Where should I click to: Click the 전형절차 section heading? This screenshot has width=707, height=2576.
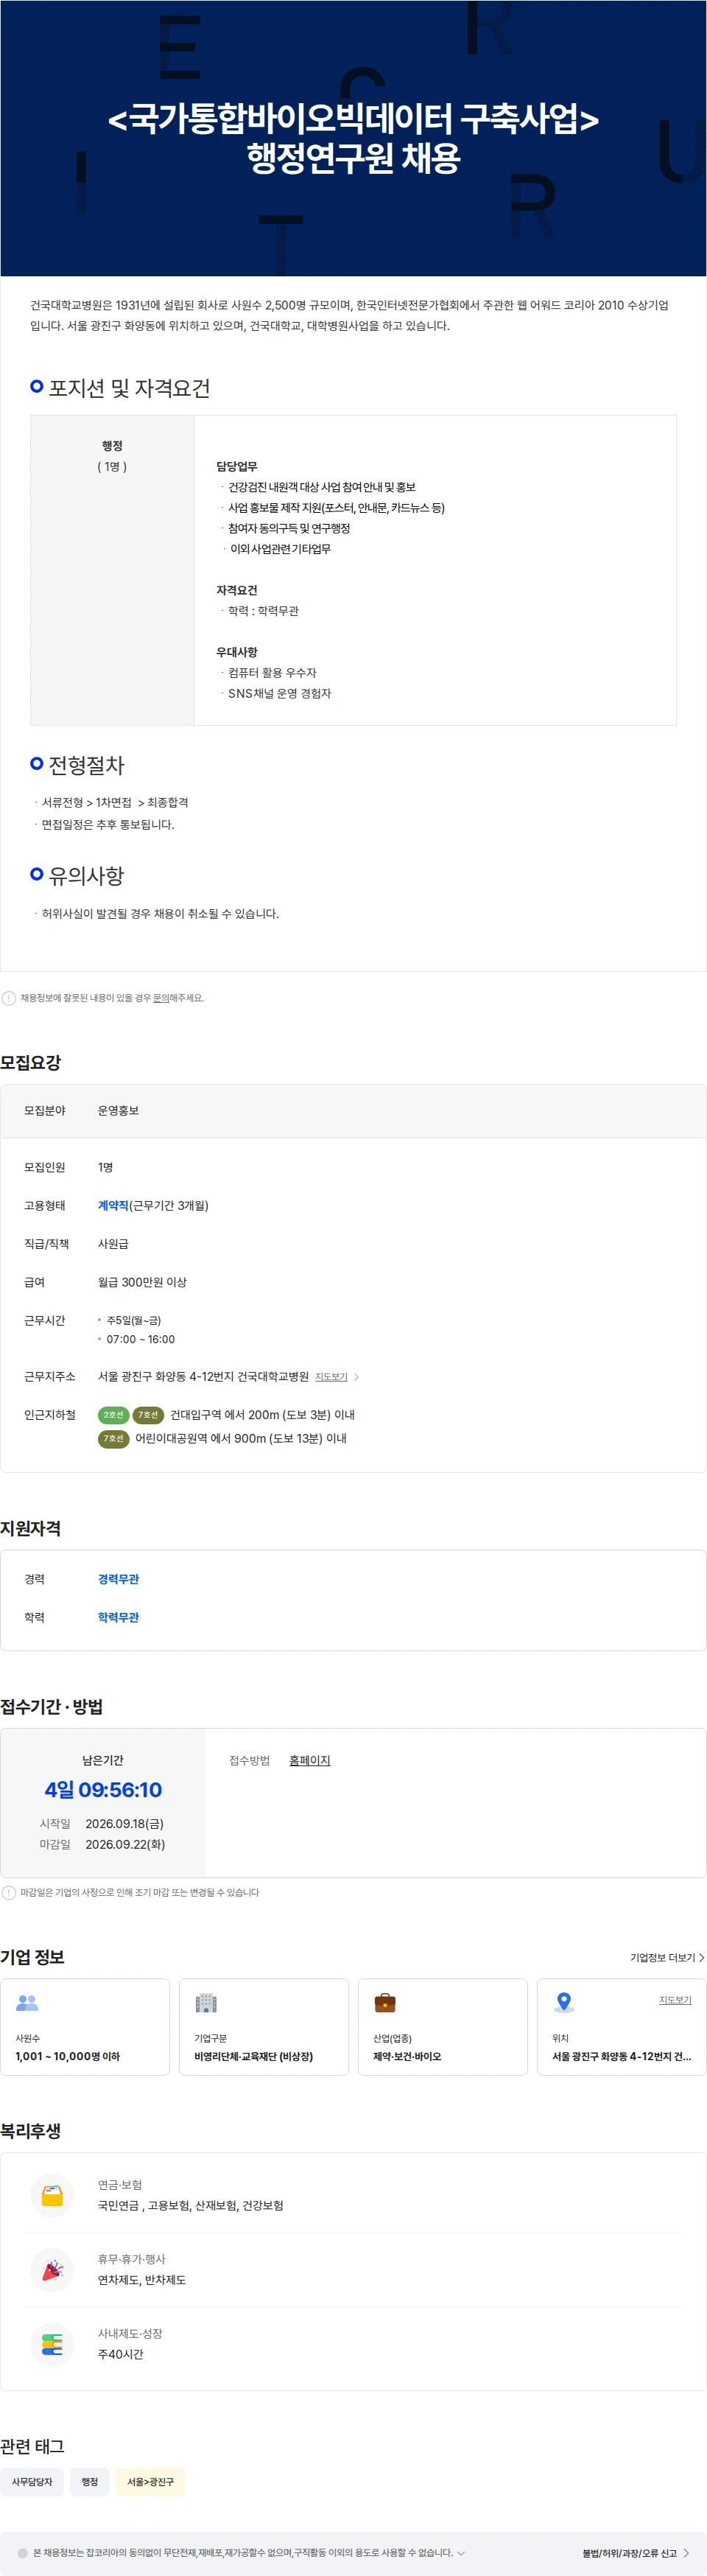(x=87, y=765)
